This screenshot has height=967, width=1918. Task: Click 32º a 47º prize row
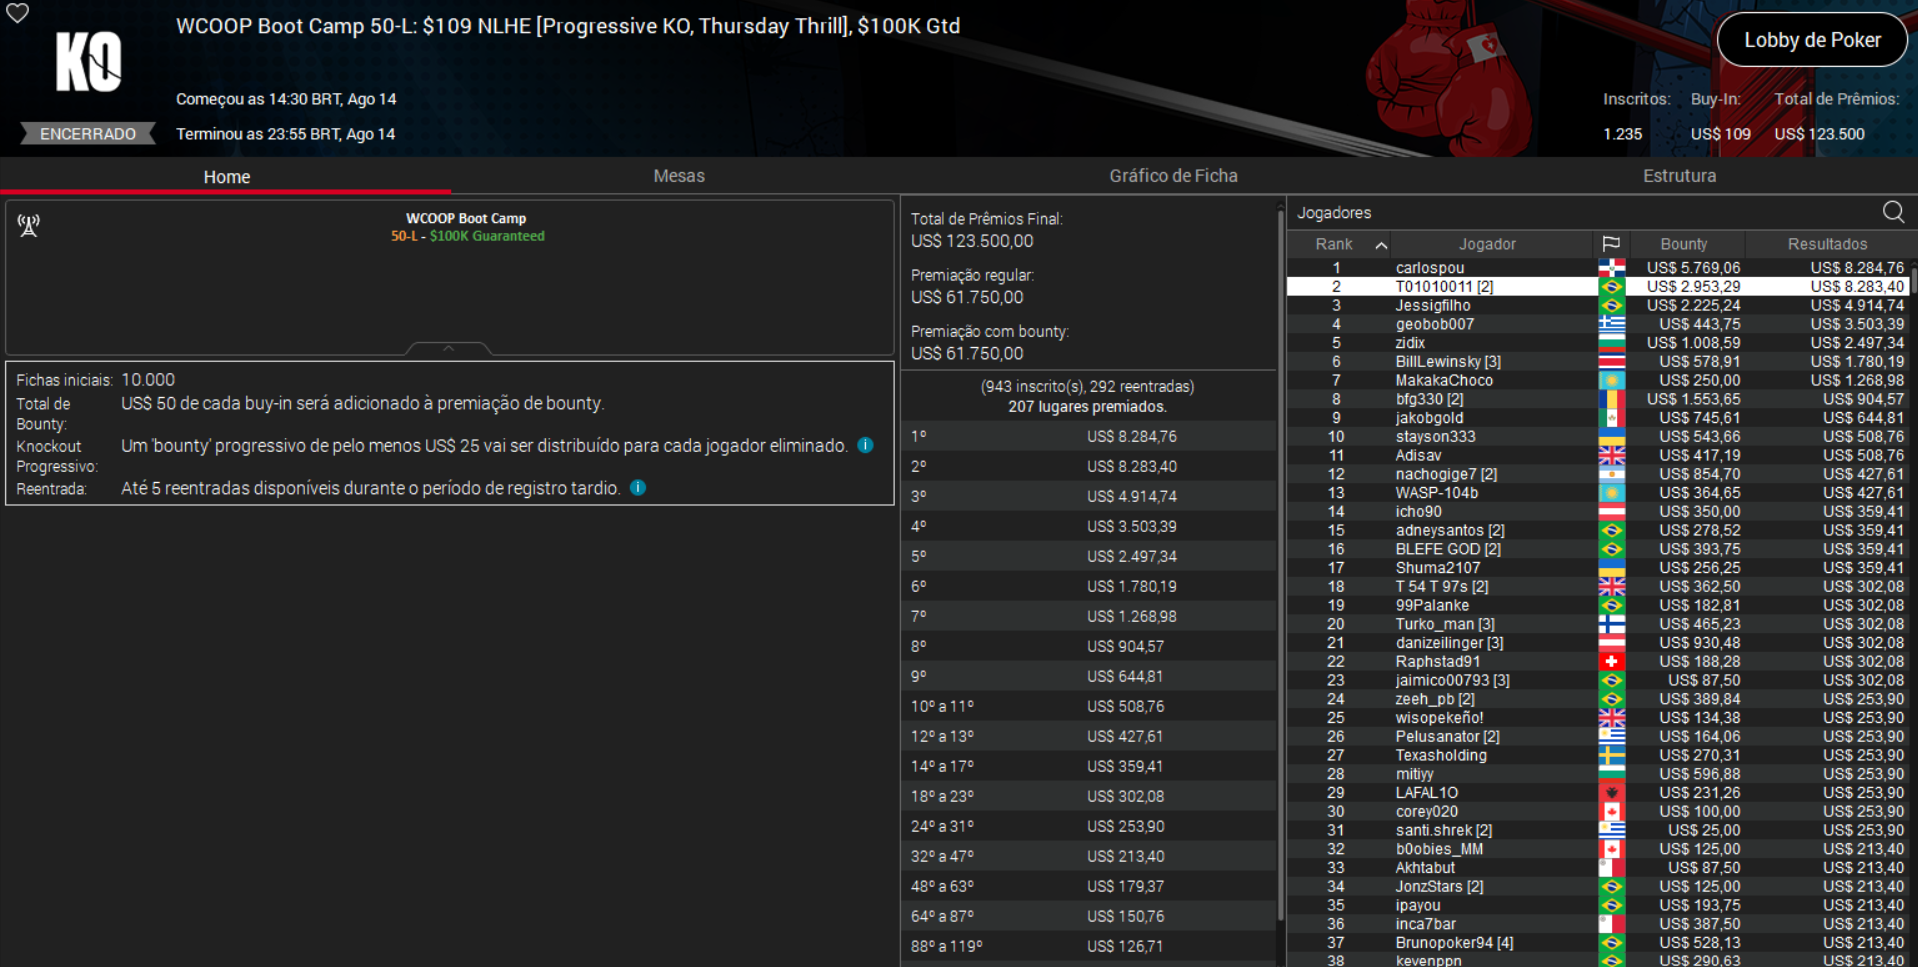click(1089, 856)
